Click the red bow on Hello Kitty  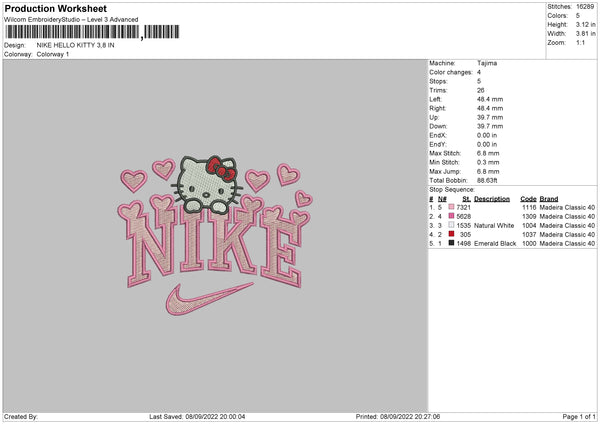(x=222, y=169)
